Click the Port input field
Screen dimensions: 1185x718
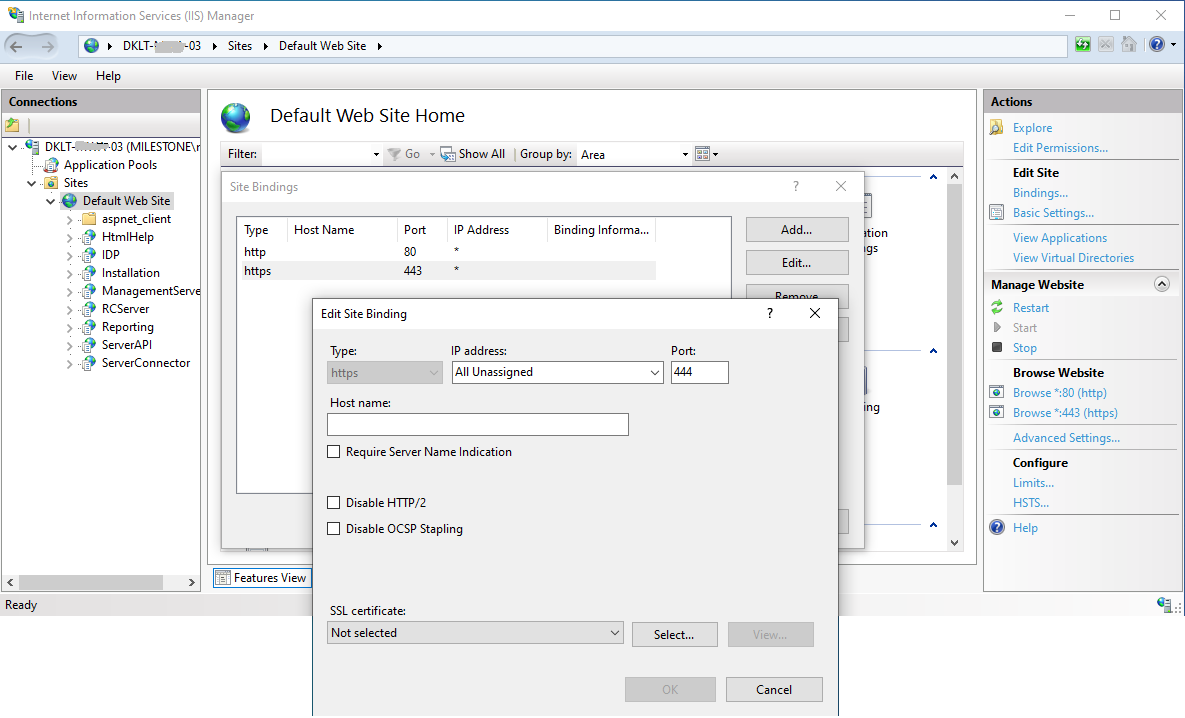699,372
